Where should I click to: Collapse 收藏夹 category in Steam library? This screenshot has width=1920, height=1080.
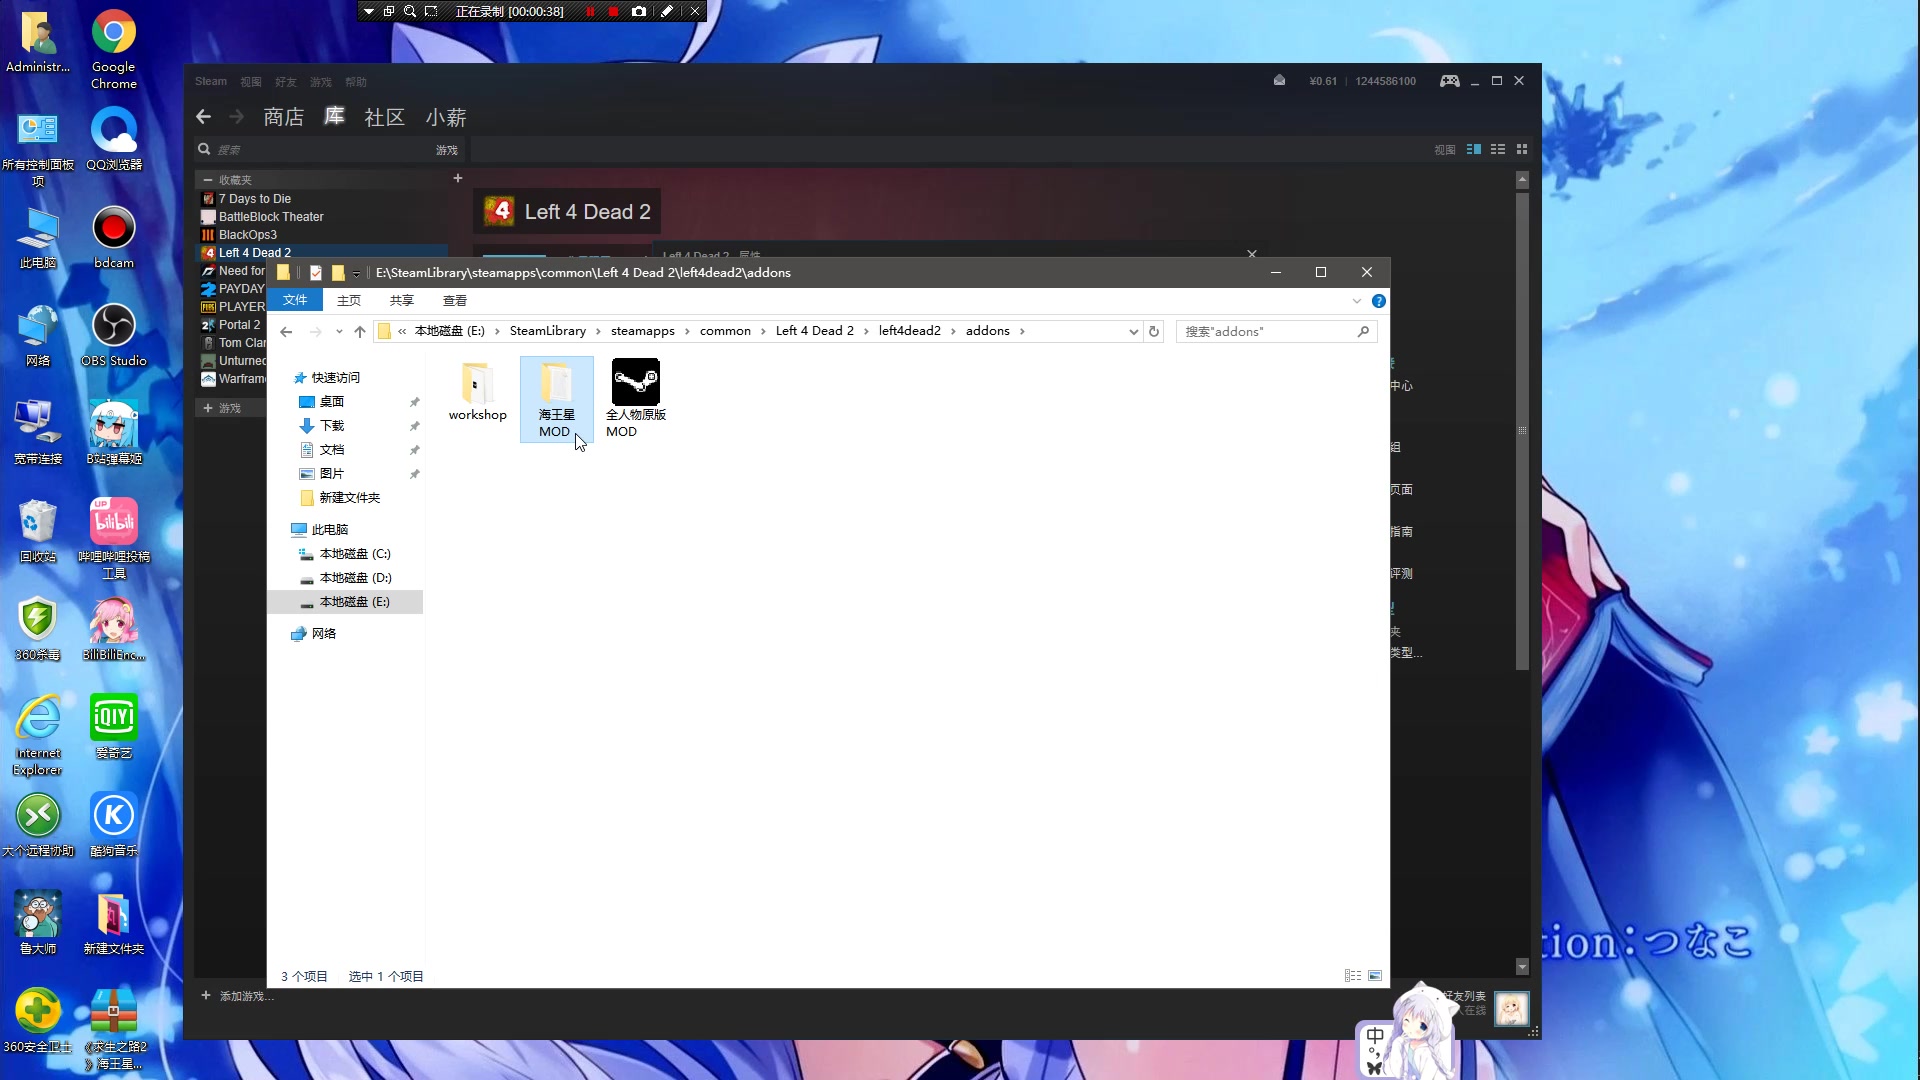208,180
